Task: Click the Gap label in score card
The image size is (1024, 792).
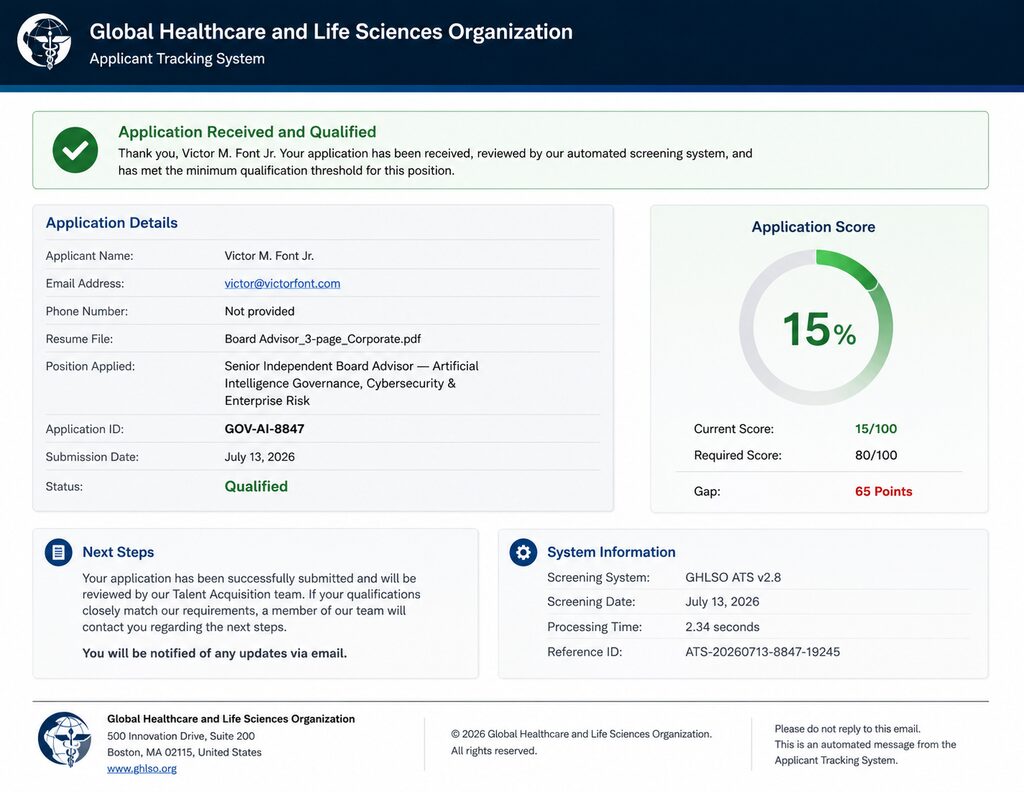Action: click(707, 492)
